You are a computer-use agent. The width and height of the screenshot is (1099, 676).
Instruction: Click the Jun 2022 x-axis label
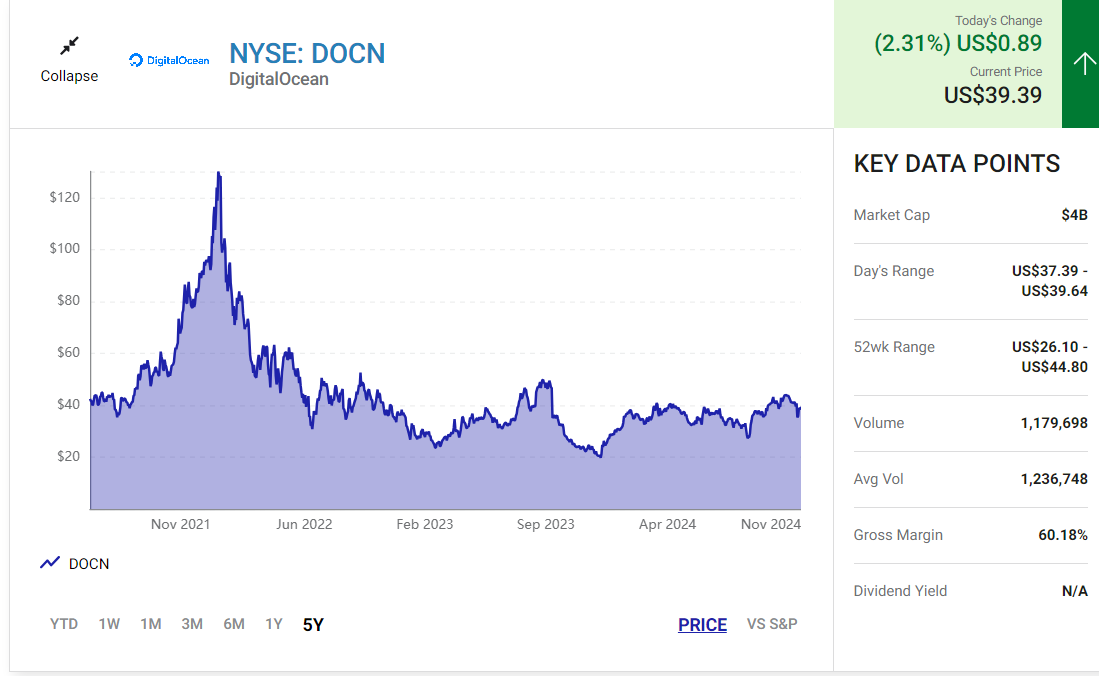[304, 525]
